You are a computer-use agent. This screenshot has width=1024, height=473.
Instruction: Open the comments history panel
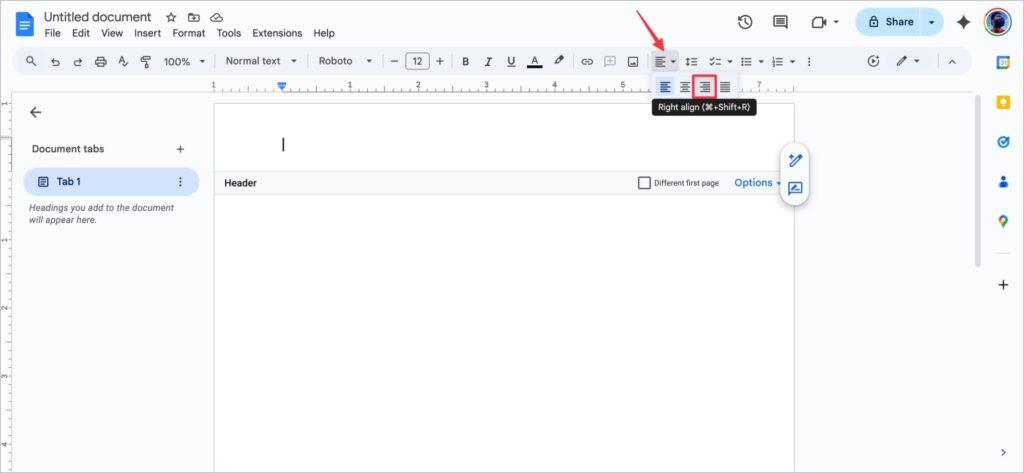pos(780,22)
